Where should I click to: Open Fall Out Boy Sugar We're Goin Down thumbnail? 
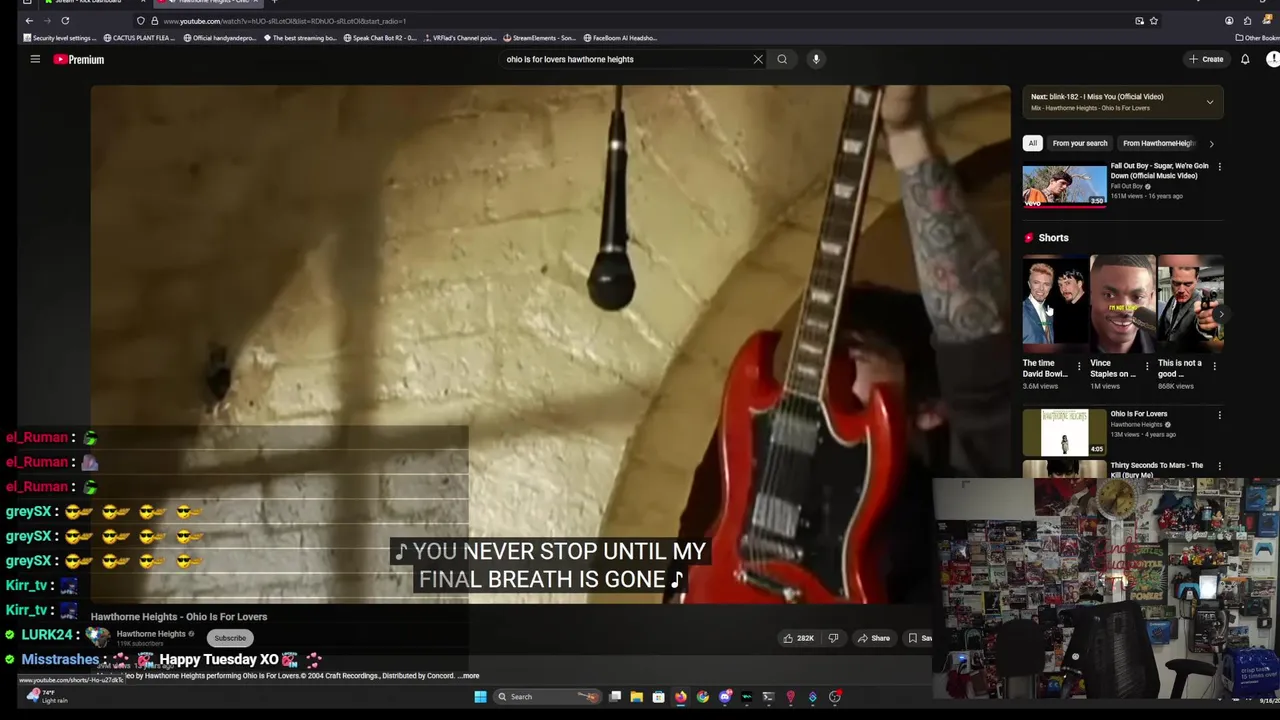coord(1064,185)
